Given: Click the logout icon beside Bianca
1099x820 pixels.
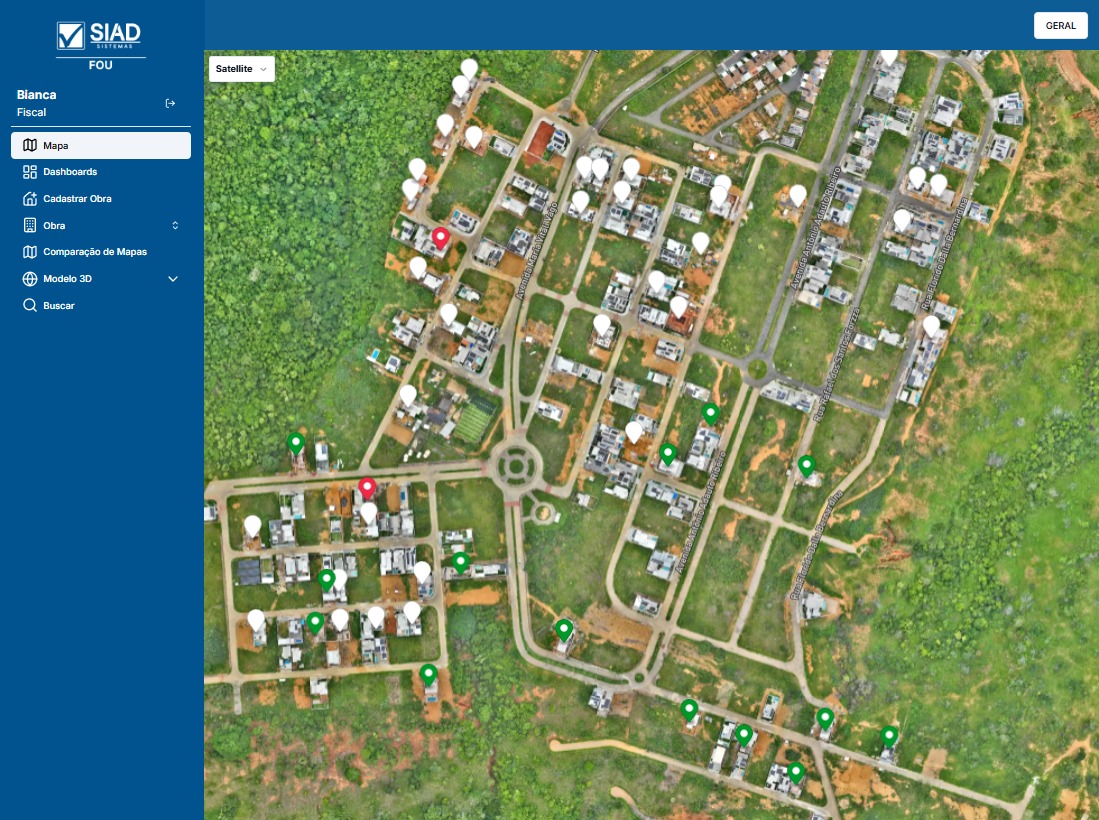Looking at the screenshot, I should tap(170, 103).
